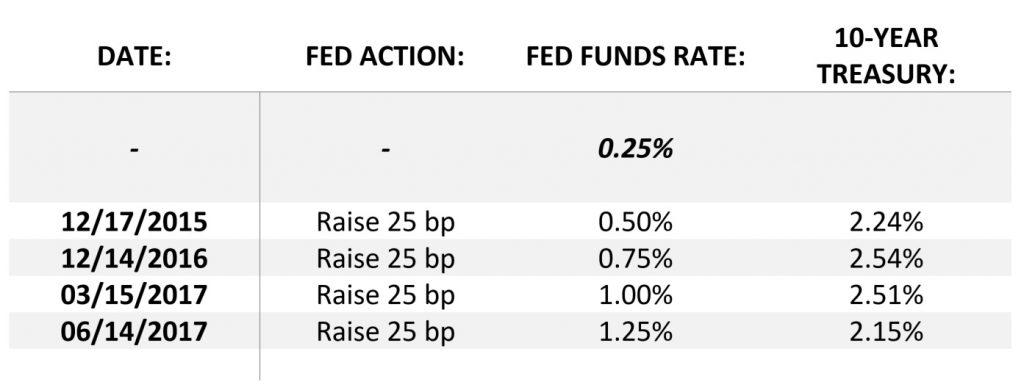The height and width of the screenshot is (390, 1024).
Task: Click the 12/14/2016 date cell
Action: 134,259
